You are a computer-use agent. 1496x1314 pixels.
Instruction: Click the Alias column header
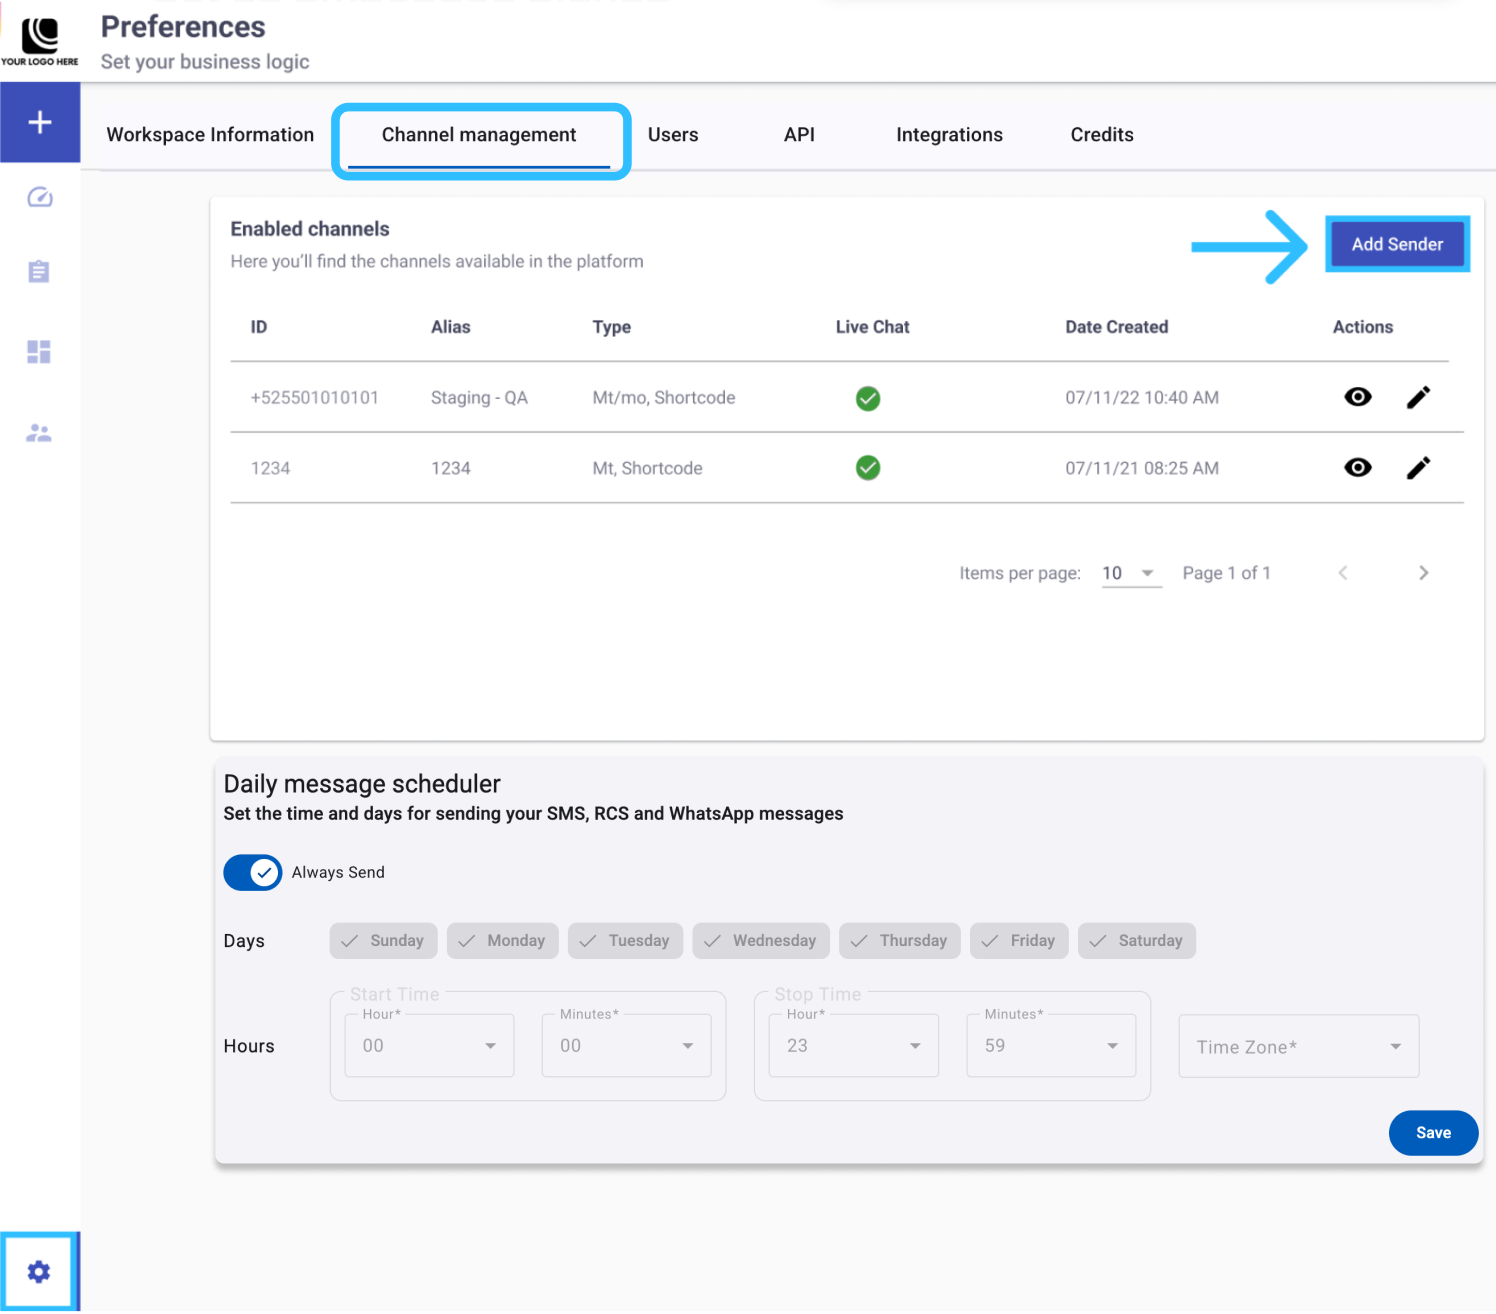[x=451, y=327]
